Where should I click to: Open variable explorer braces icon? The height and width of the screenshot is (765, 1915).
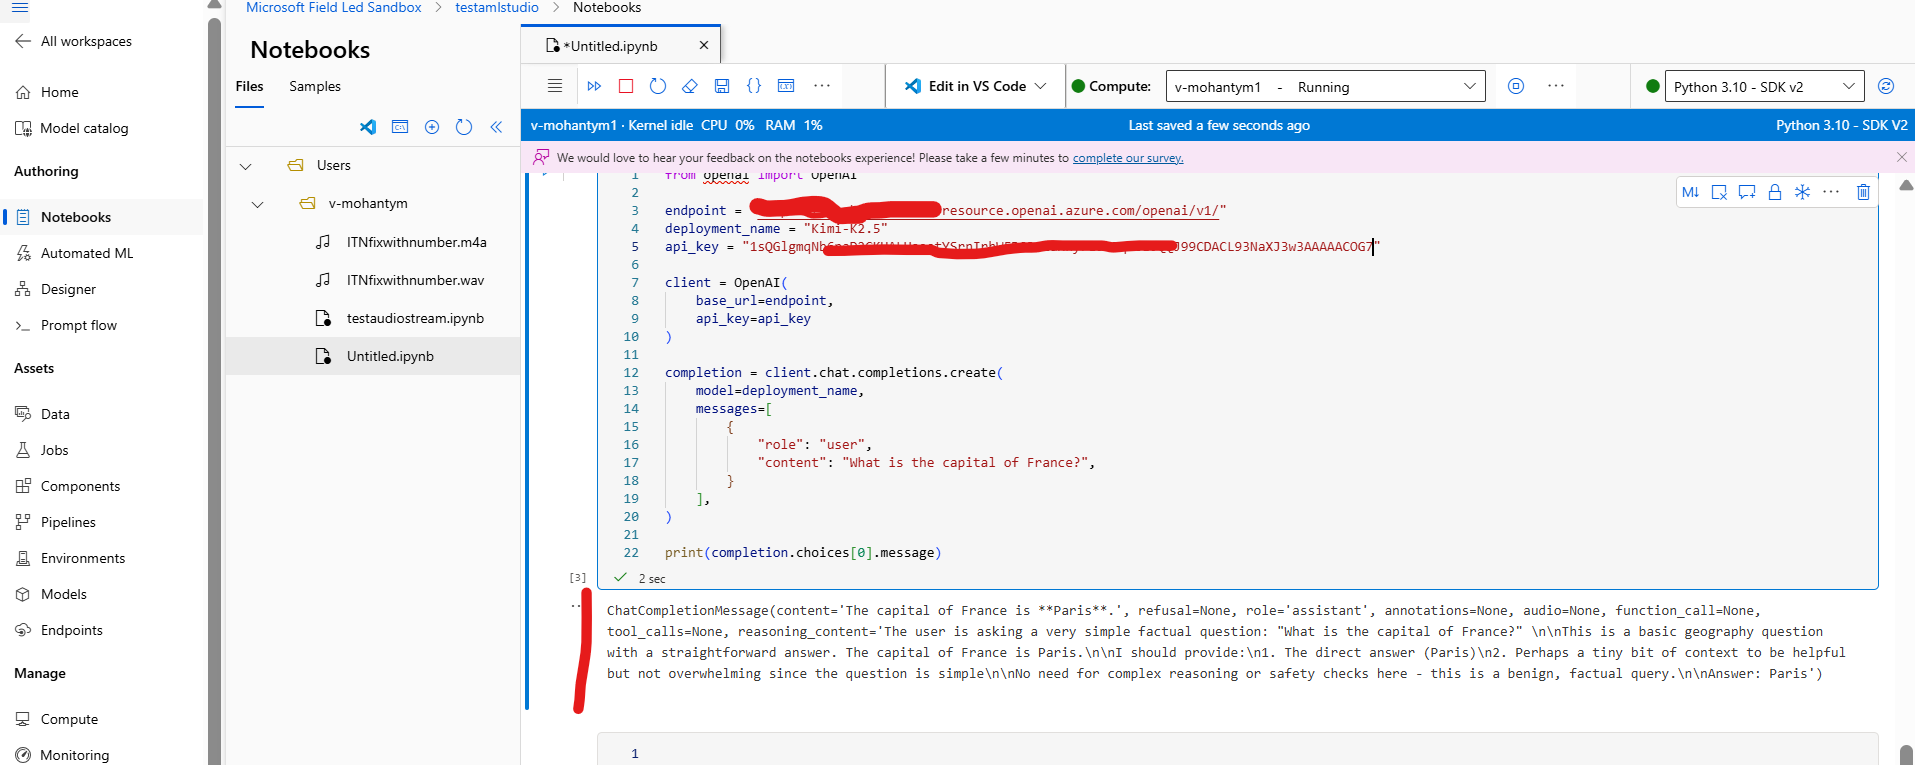click(754, 86)
